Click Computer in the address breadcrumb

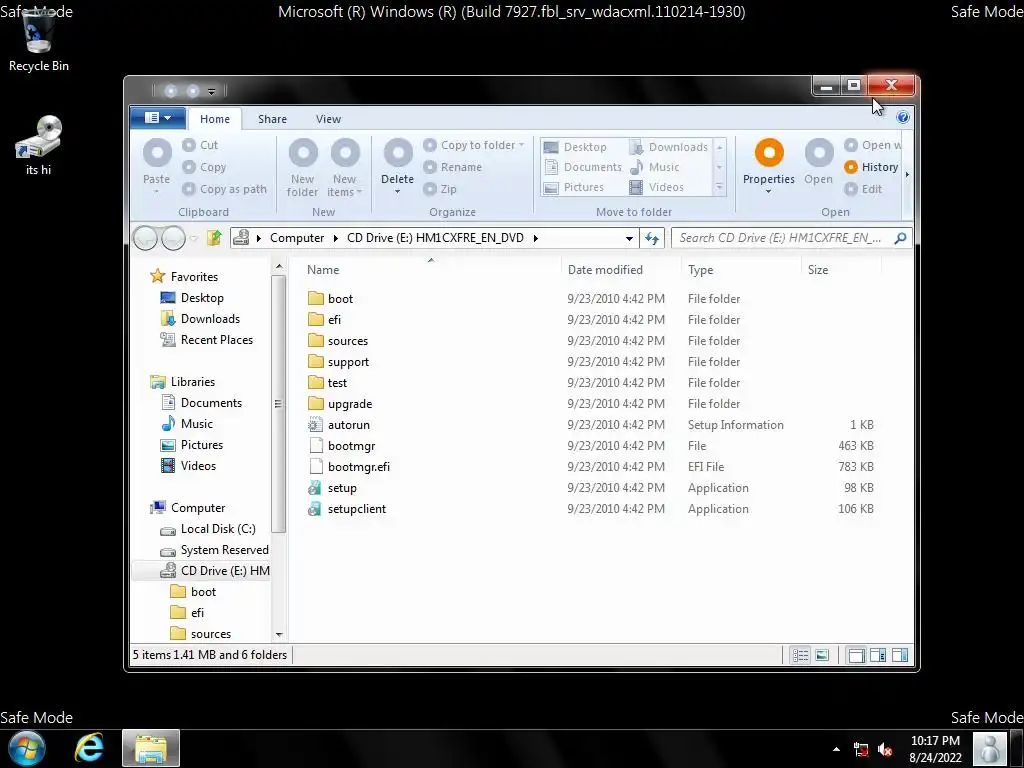297,238
